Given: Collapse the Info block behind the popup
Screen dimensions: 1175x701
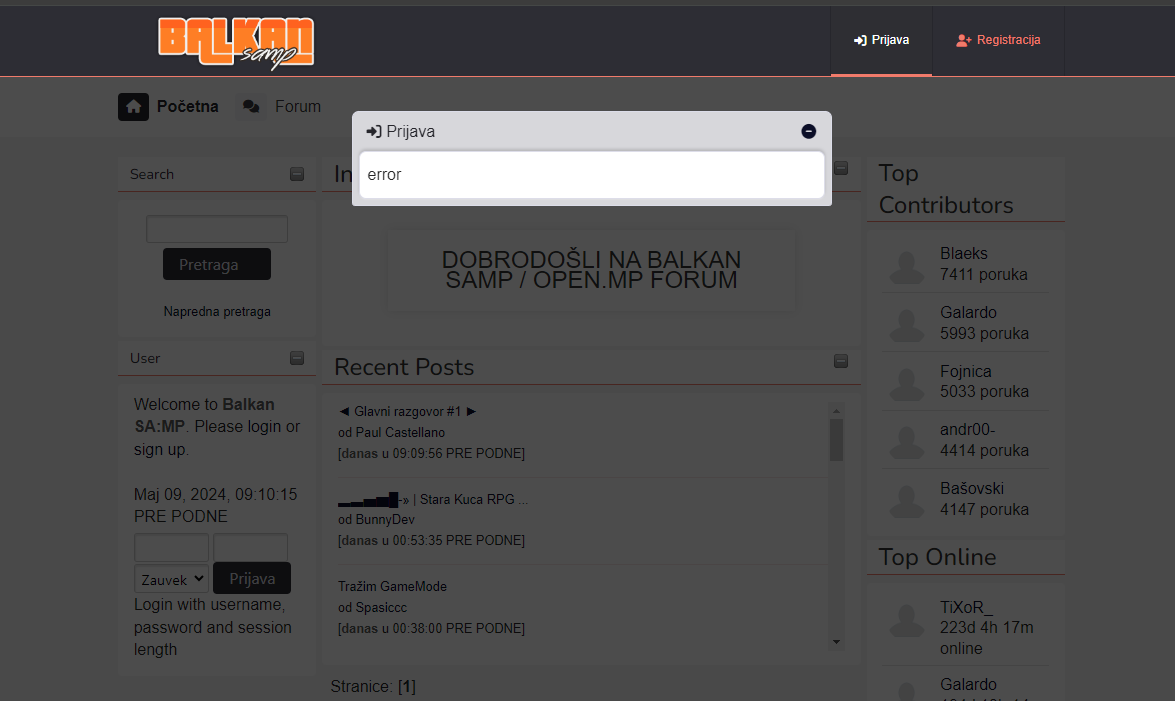Looking at the screenshot, I should 841,169.
